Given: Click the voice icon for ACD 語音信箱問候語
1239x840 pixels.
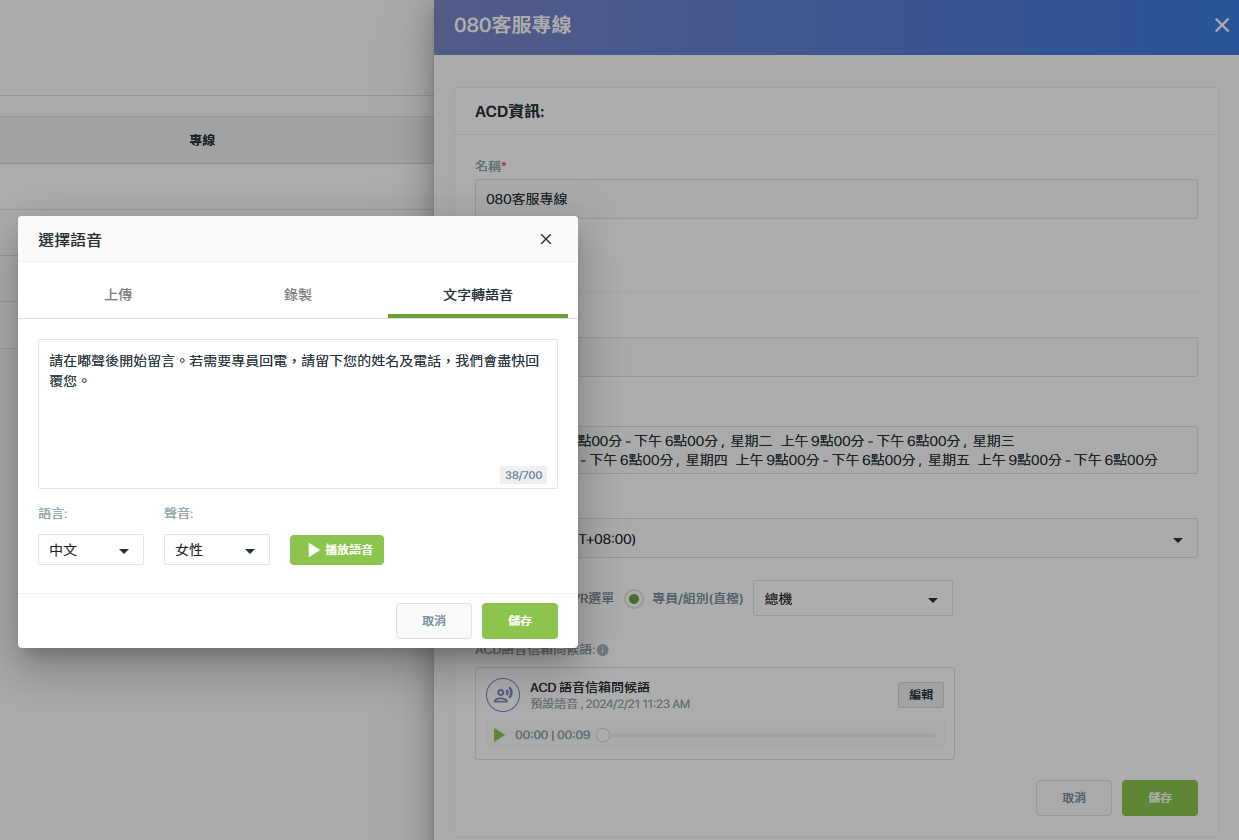Looking at the screenshot, I should 502,694.
